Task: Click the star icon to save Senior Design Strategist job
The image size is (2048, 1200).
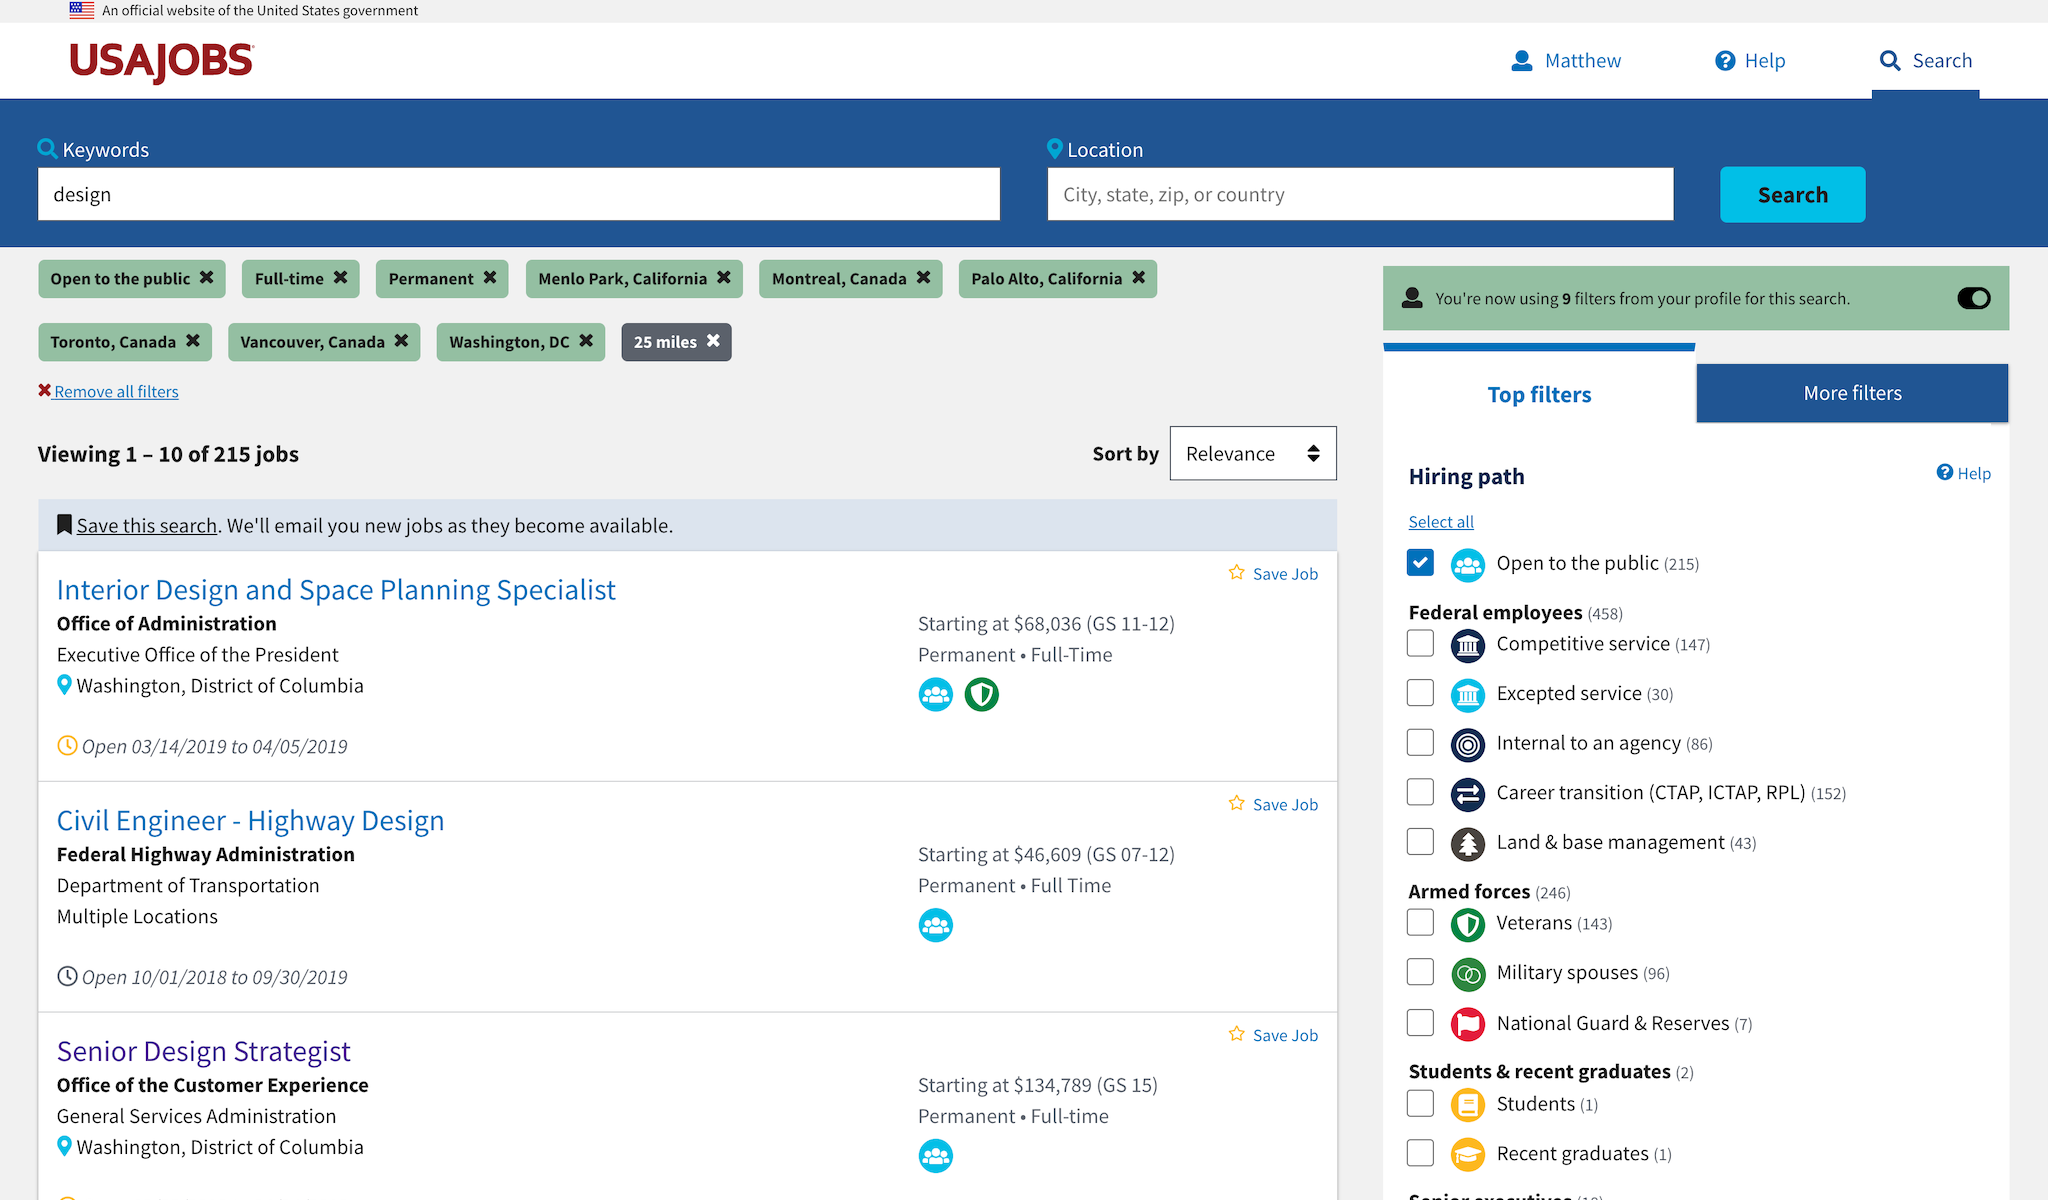Action: tap(1237, 1035)
